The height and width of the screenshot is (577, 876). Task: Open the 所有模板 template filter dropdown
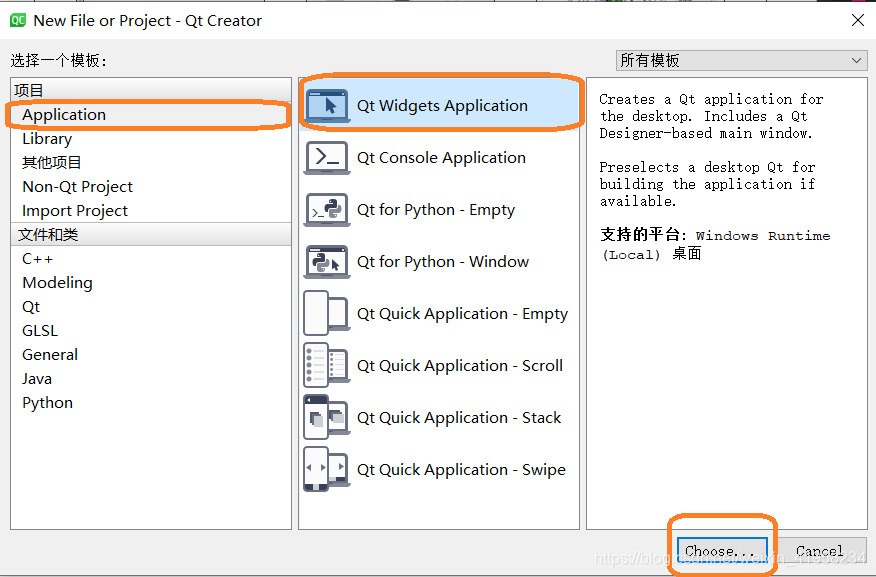(x=741, y=60)
